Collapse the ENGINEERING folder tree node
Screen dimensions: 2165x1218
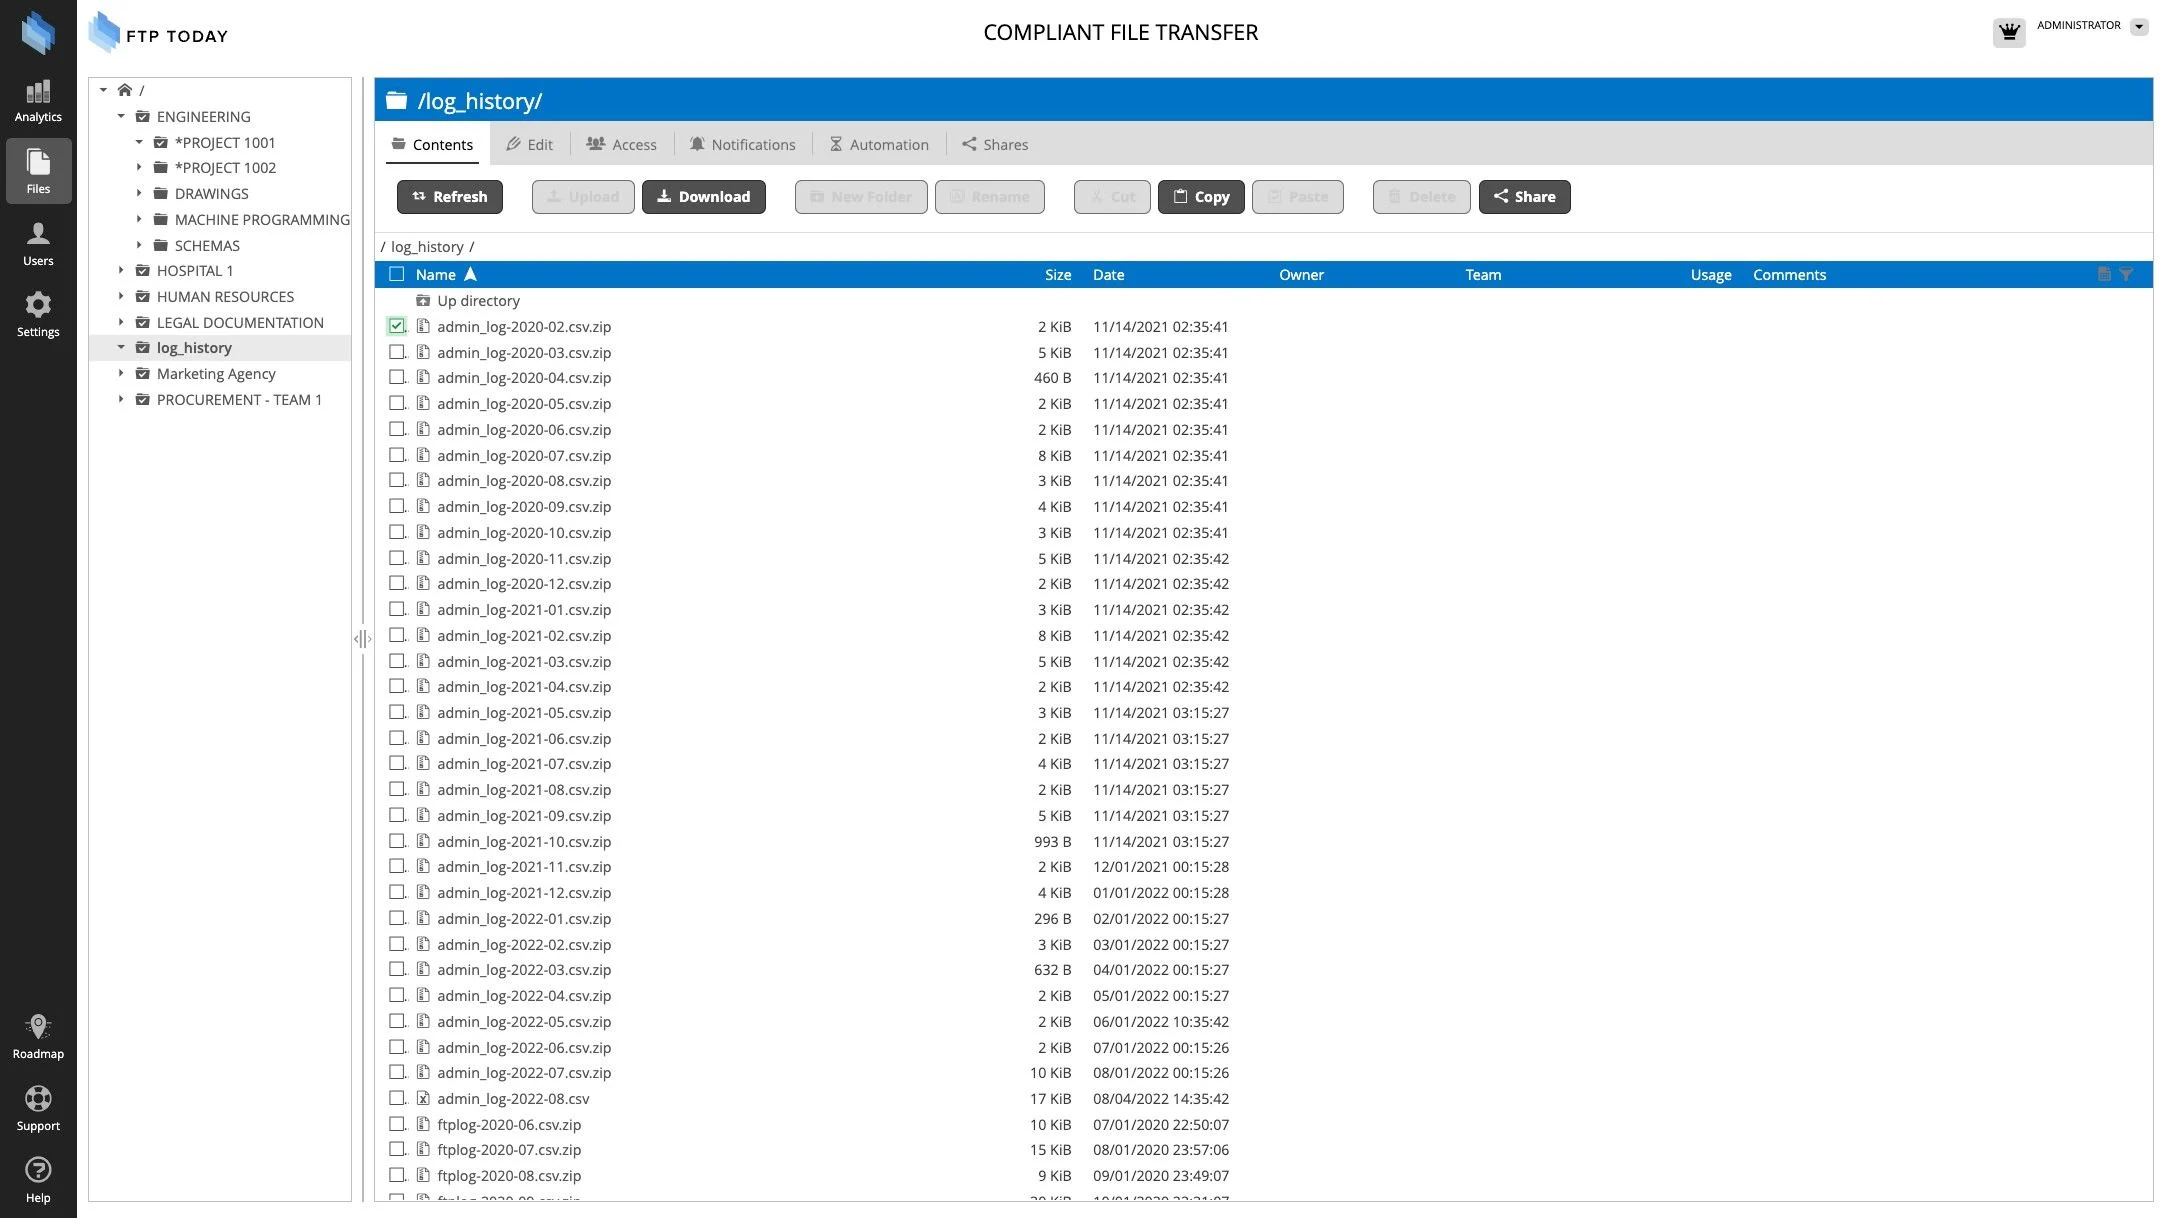(x=121, y=116)
